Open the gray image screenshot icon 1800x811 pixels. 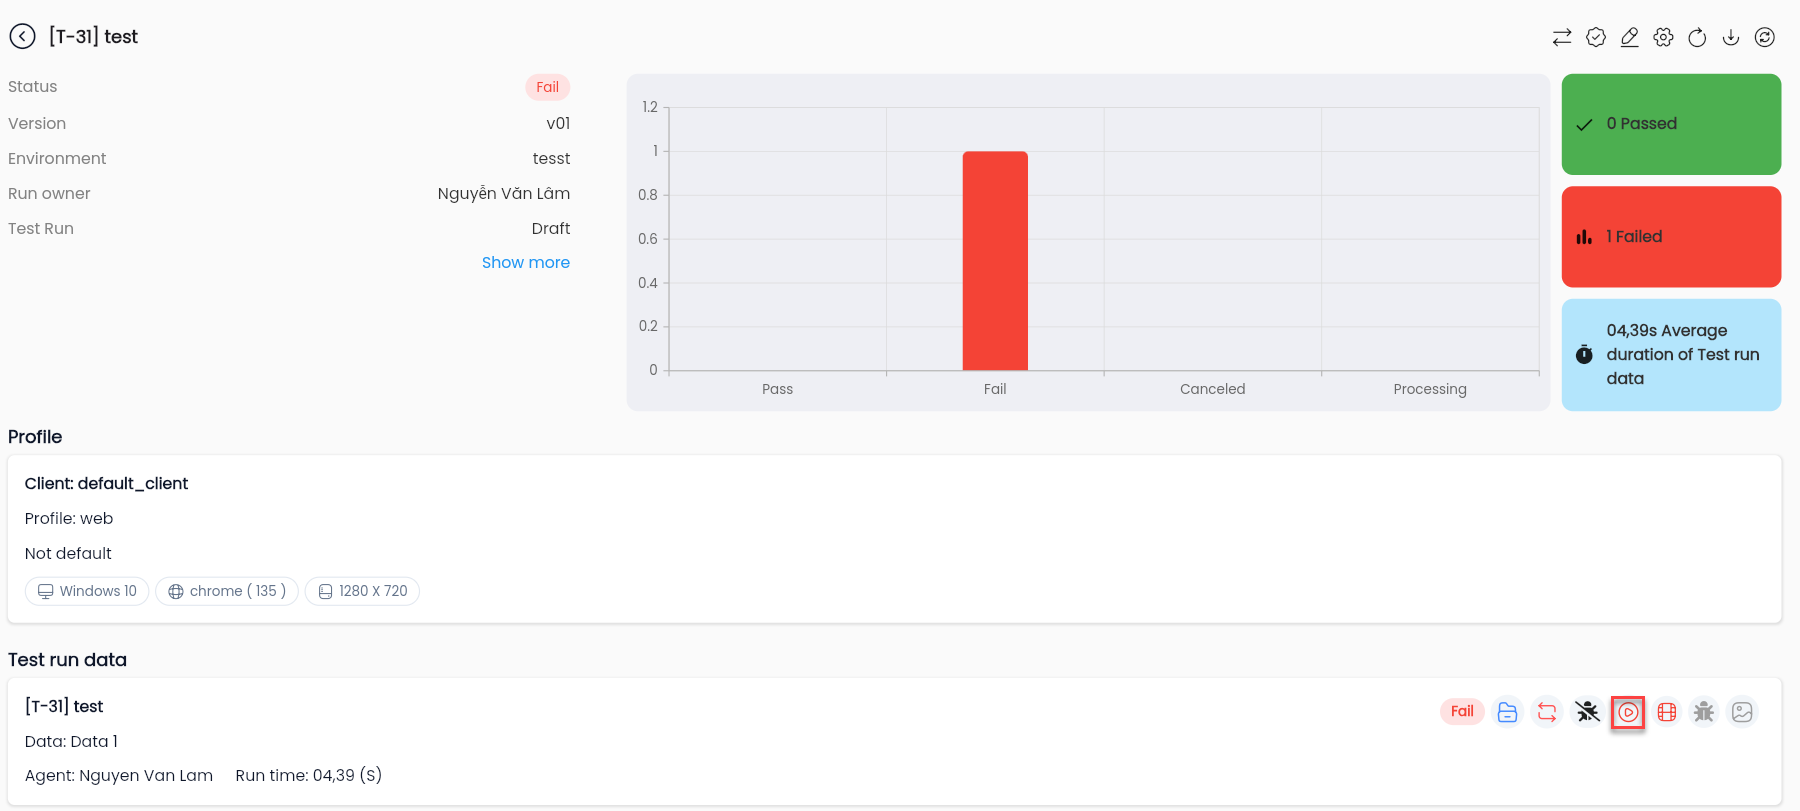click(x=1742, y=712)
